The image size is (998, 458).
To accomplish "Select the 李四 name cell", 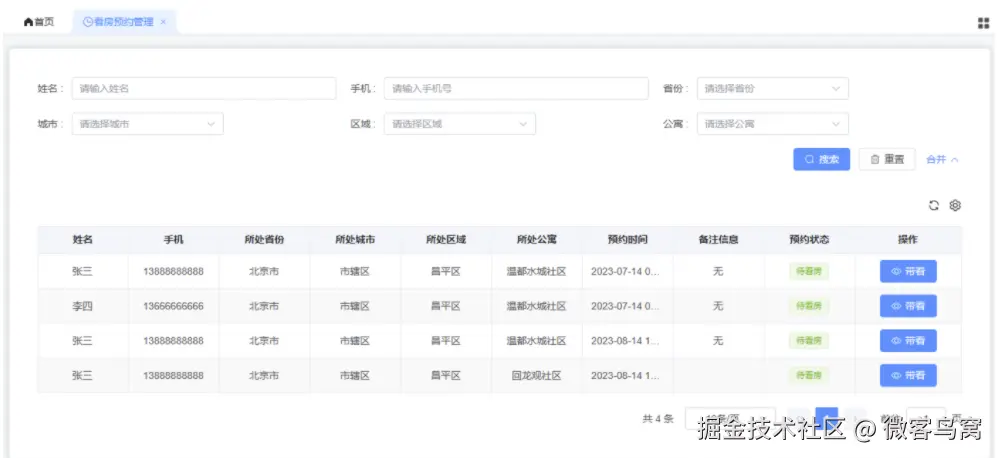I will [82, 306].
